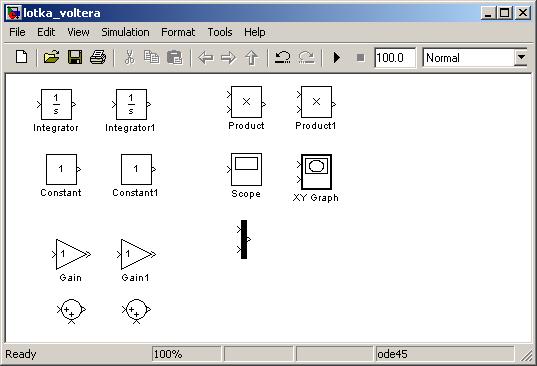Screen dimensions: 537x366
Task: Select the Integrator block
Action: (57, 104)
